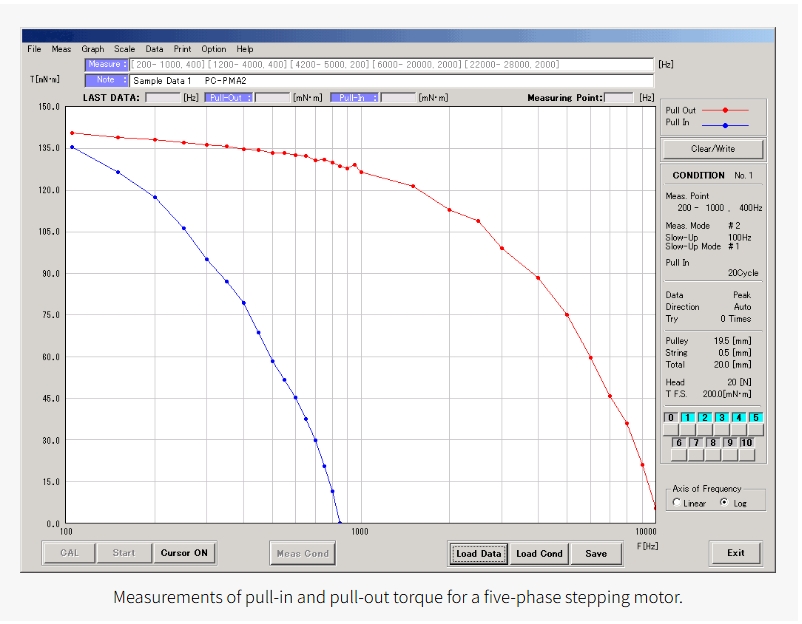Image resolution: width=802 pixels, height=624 pixels.
Task: Click the Pull-Out label button
Action: tap(228, 98)
